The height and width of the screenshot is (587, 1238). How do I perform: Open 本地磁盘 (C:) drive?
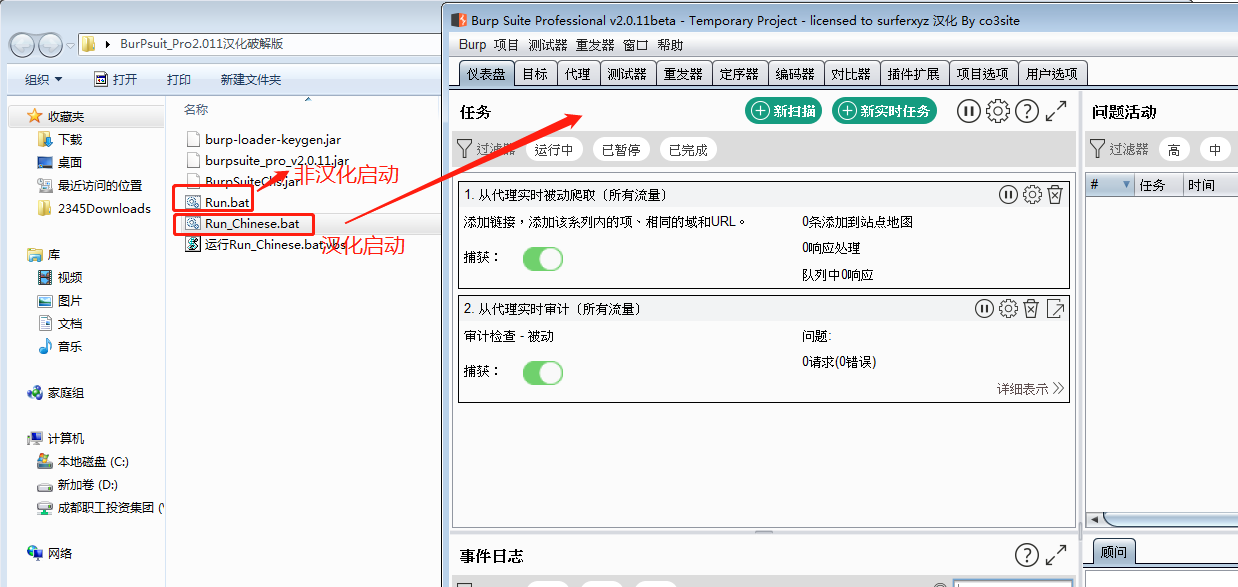point(93,462)
